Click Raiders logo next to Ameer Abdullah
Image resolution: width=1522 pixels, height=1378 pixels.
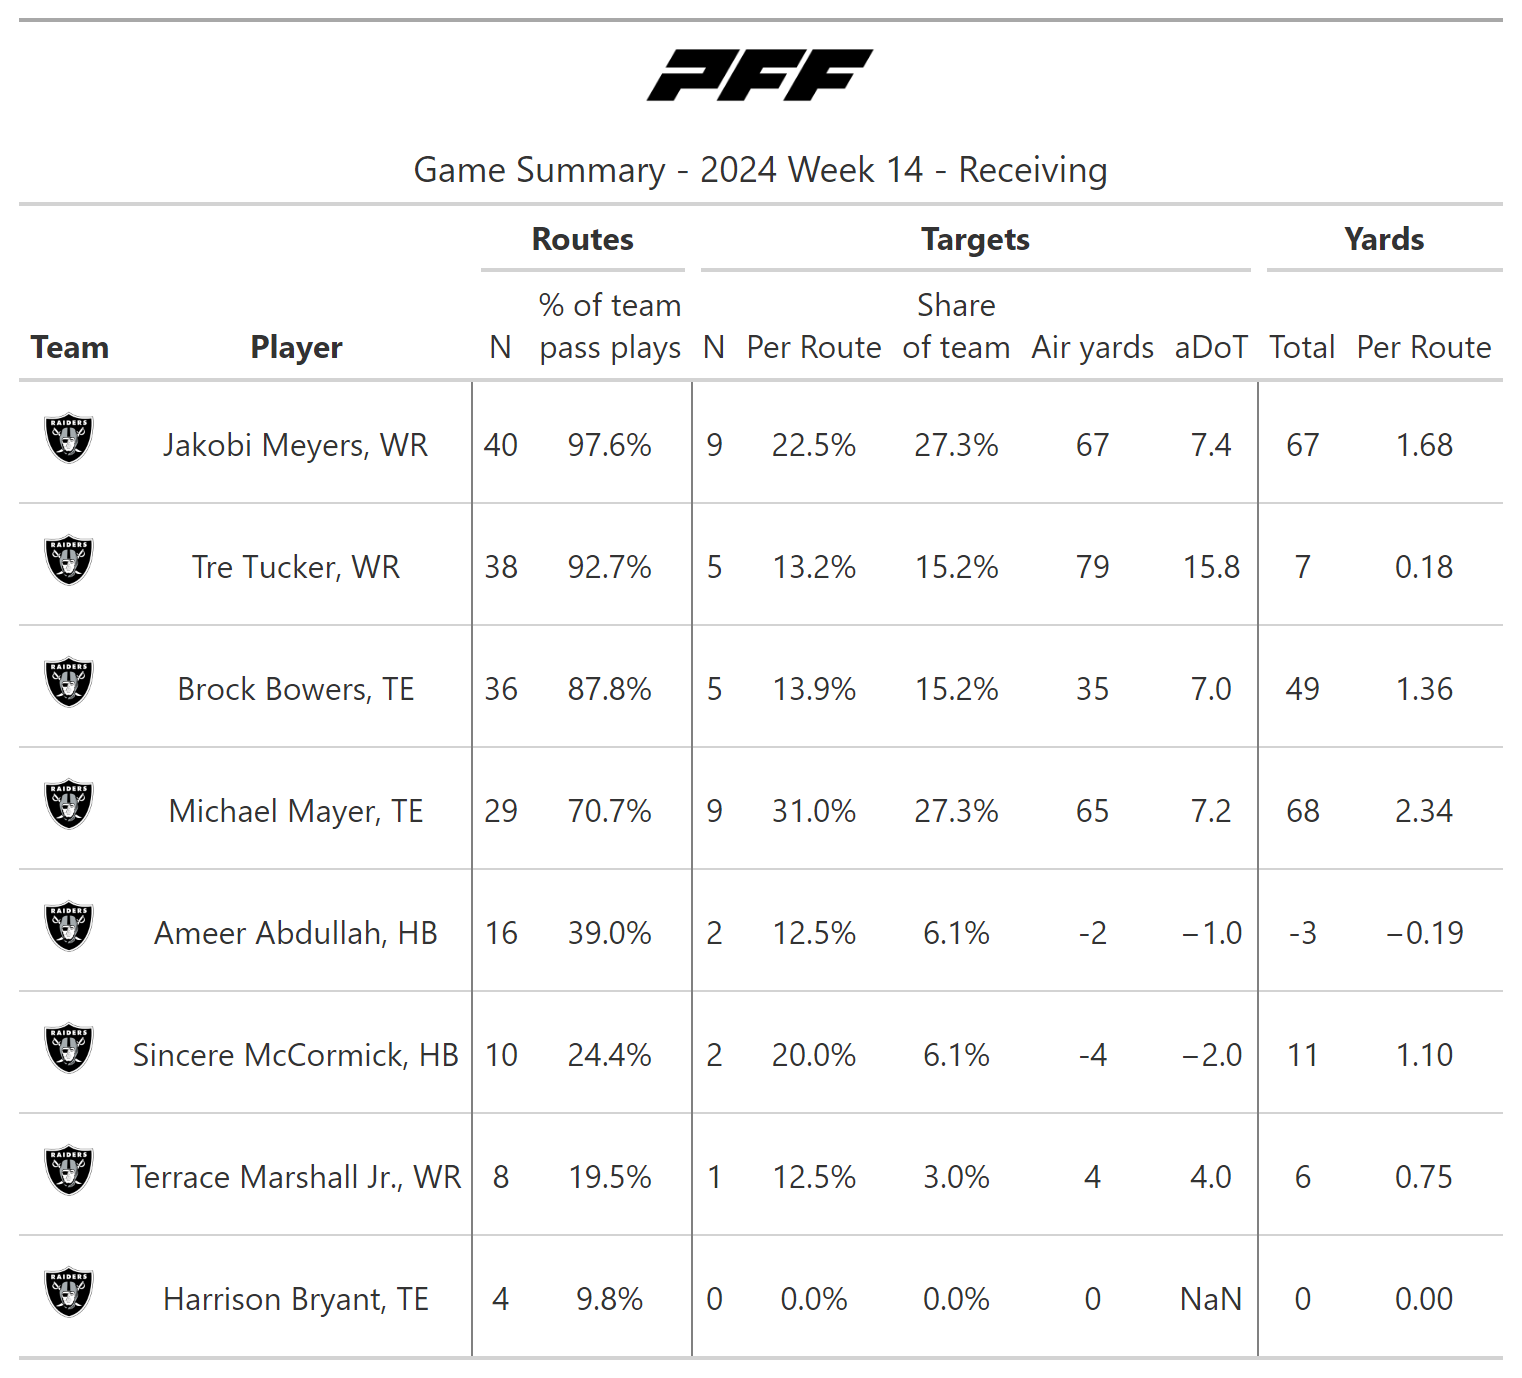tap(69, 927)
